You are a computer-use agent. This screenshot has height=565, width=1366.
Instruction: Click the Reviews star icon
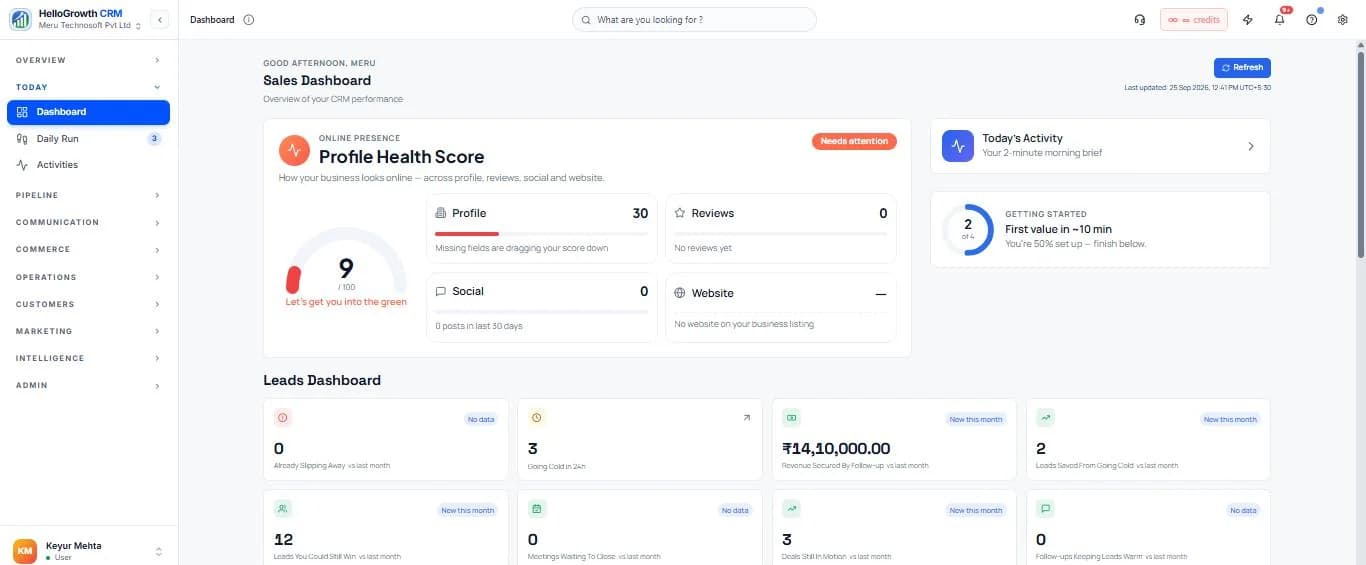[x=679, y=213]
